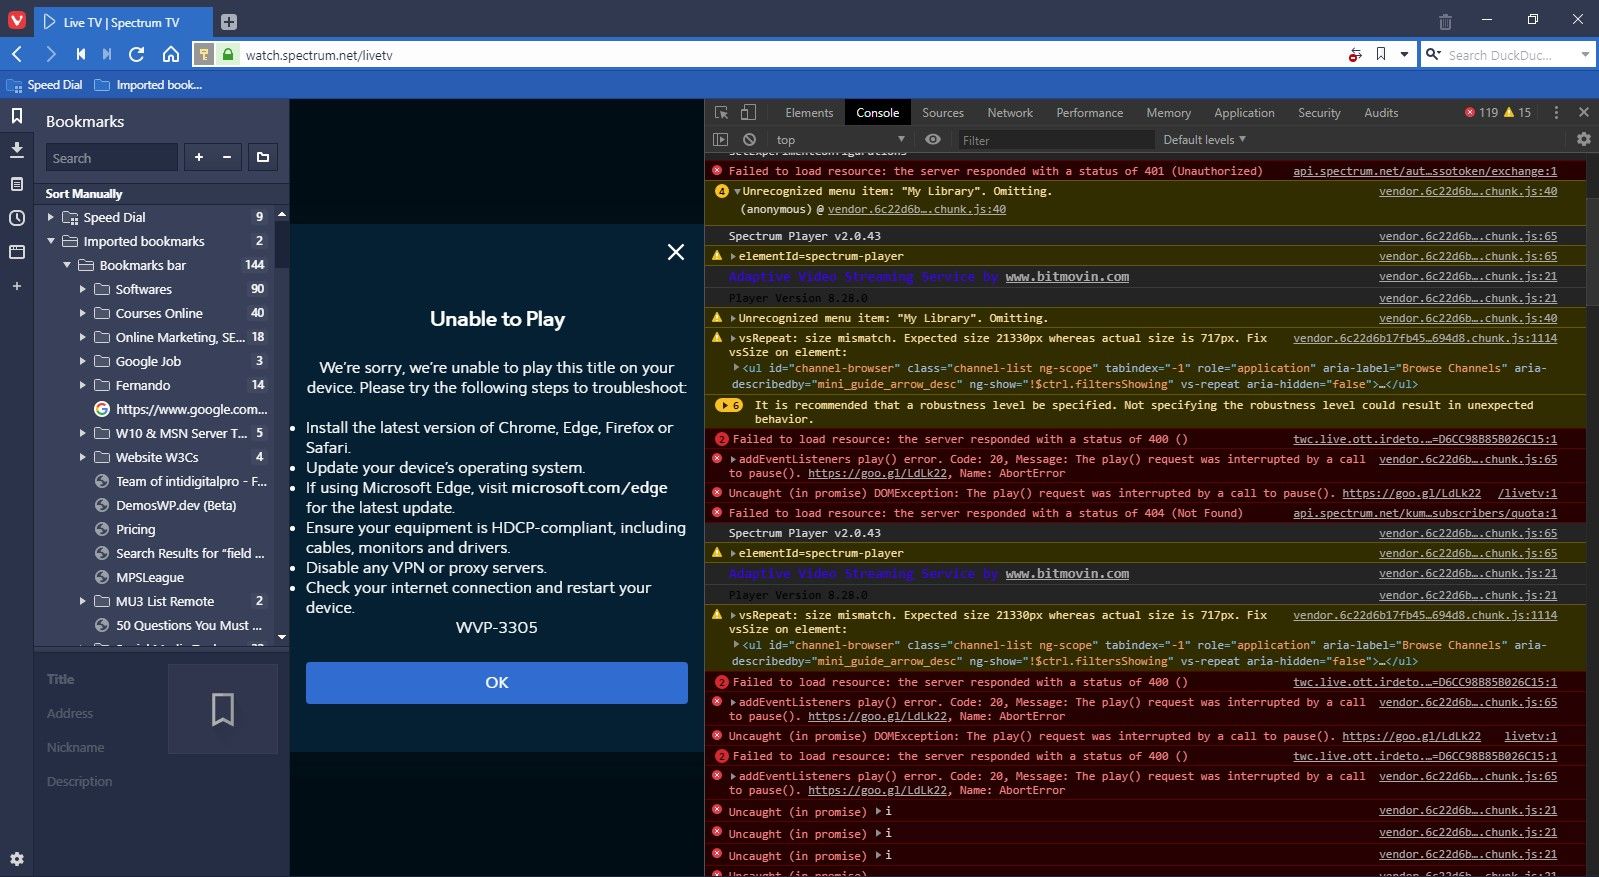Click bookmarks list scroll down arrow
This screenshot has height=877, width=1599.
(282, 637)
